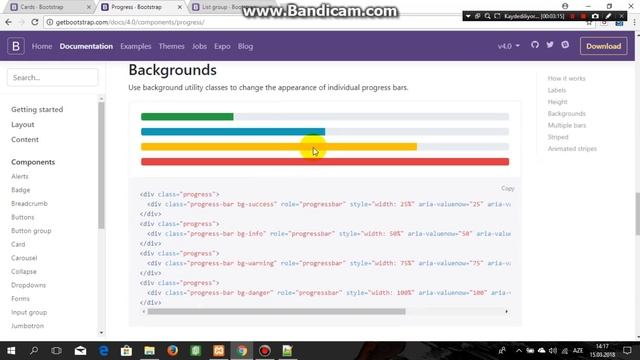Focus the docs Search field
The height and width of the screenshot is (360, 640).
click(53, 77)
